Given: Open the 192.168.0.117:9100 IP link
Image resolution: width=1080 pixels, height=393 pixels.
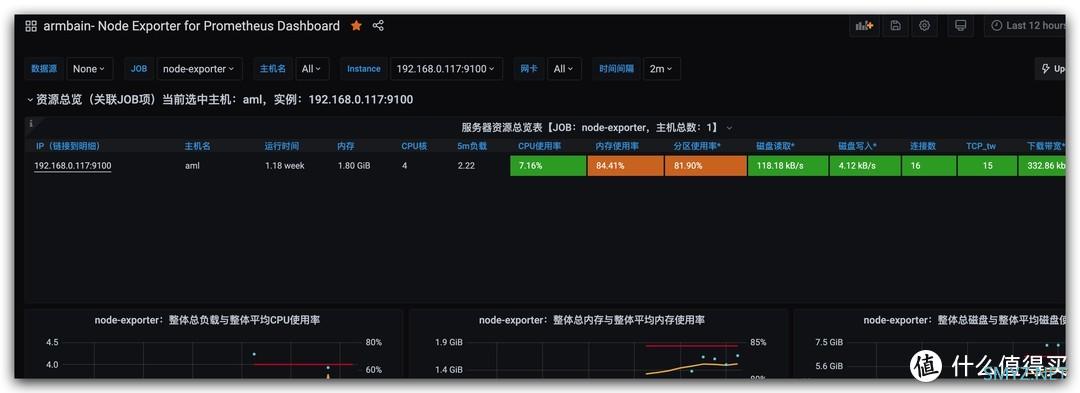Looking at the screenshot, I should 72,166.
